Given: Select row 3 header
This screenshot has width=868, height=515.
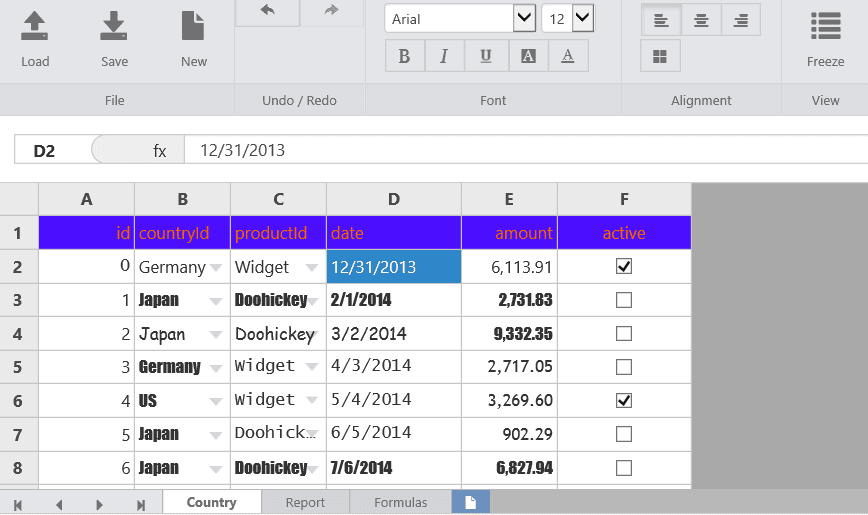Looking at the screenshot, I should [19, 300].
